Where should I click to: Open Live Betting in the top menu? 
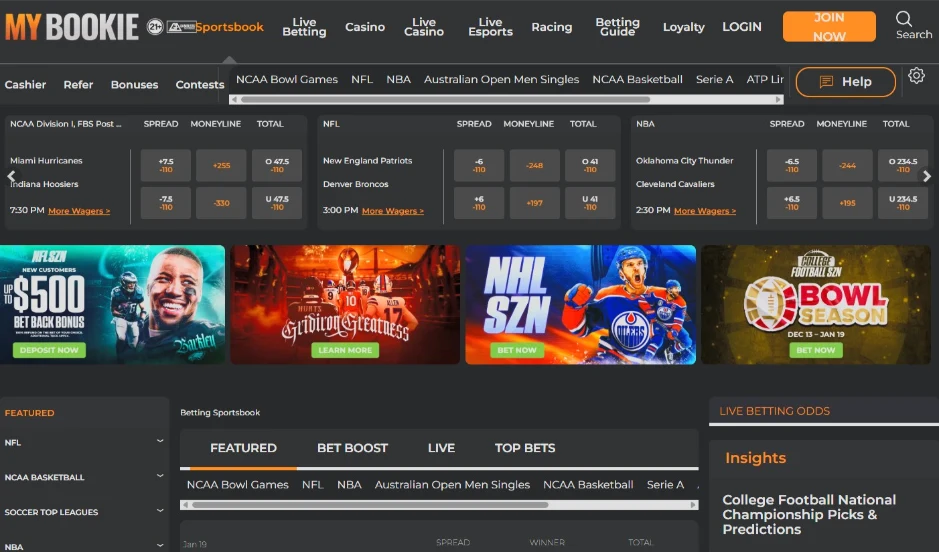tap(304, 27)
